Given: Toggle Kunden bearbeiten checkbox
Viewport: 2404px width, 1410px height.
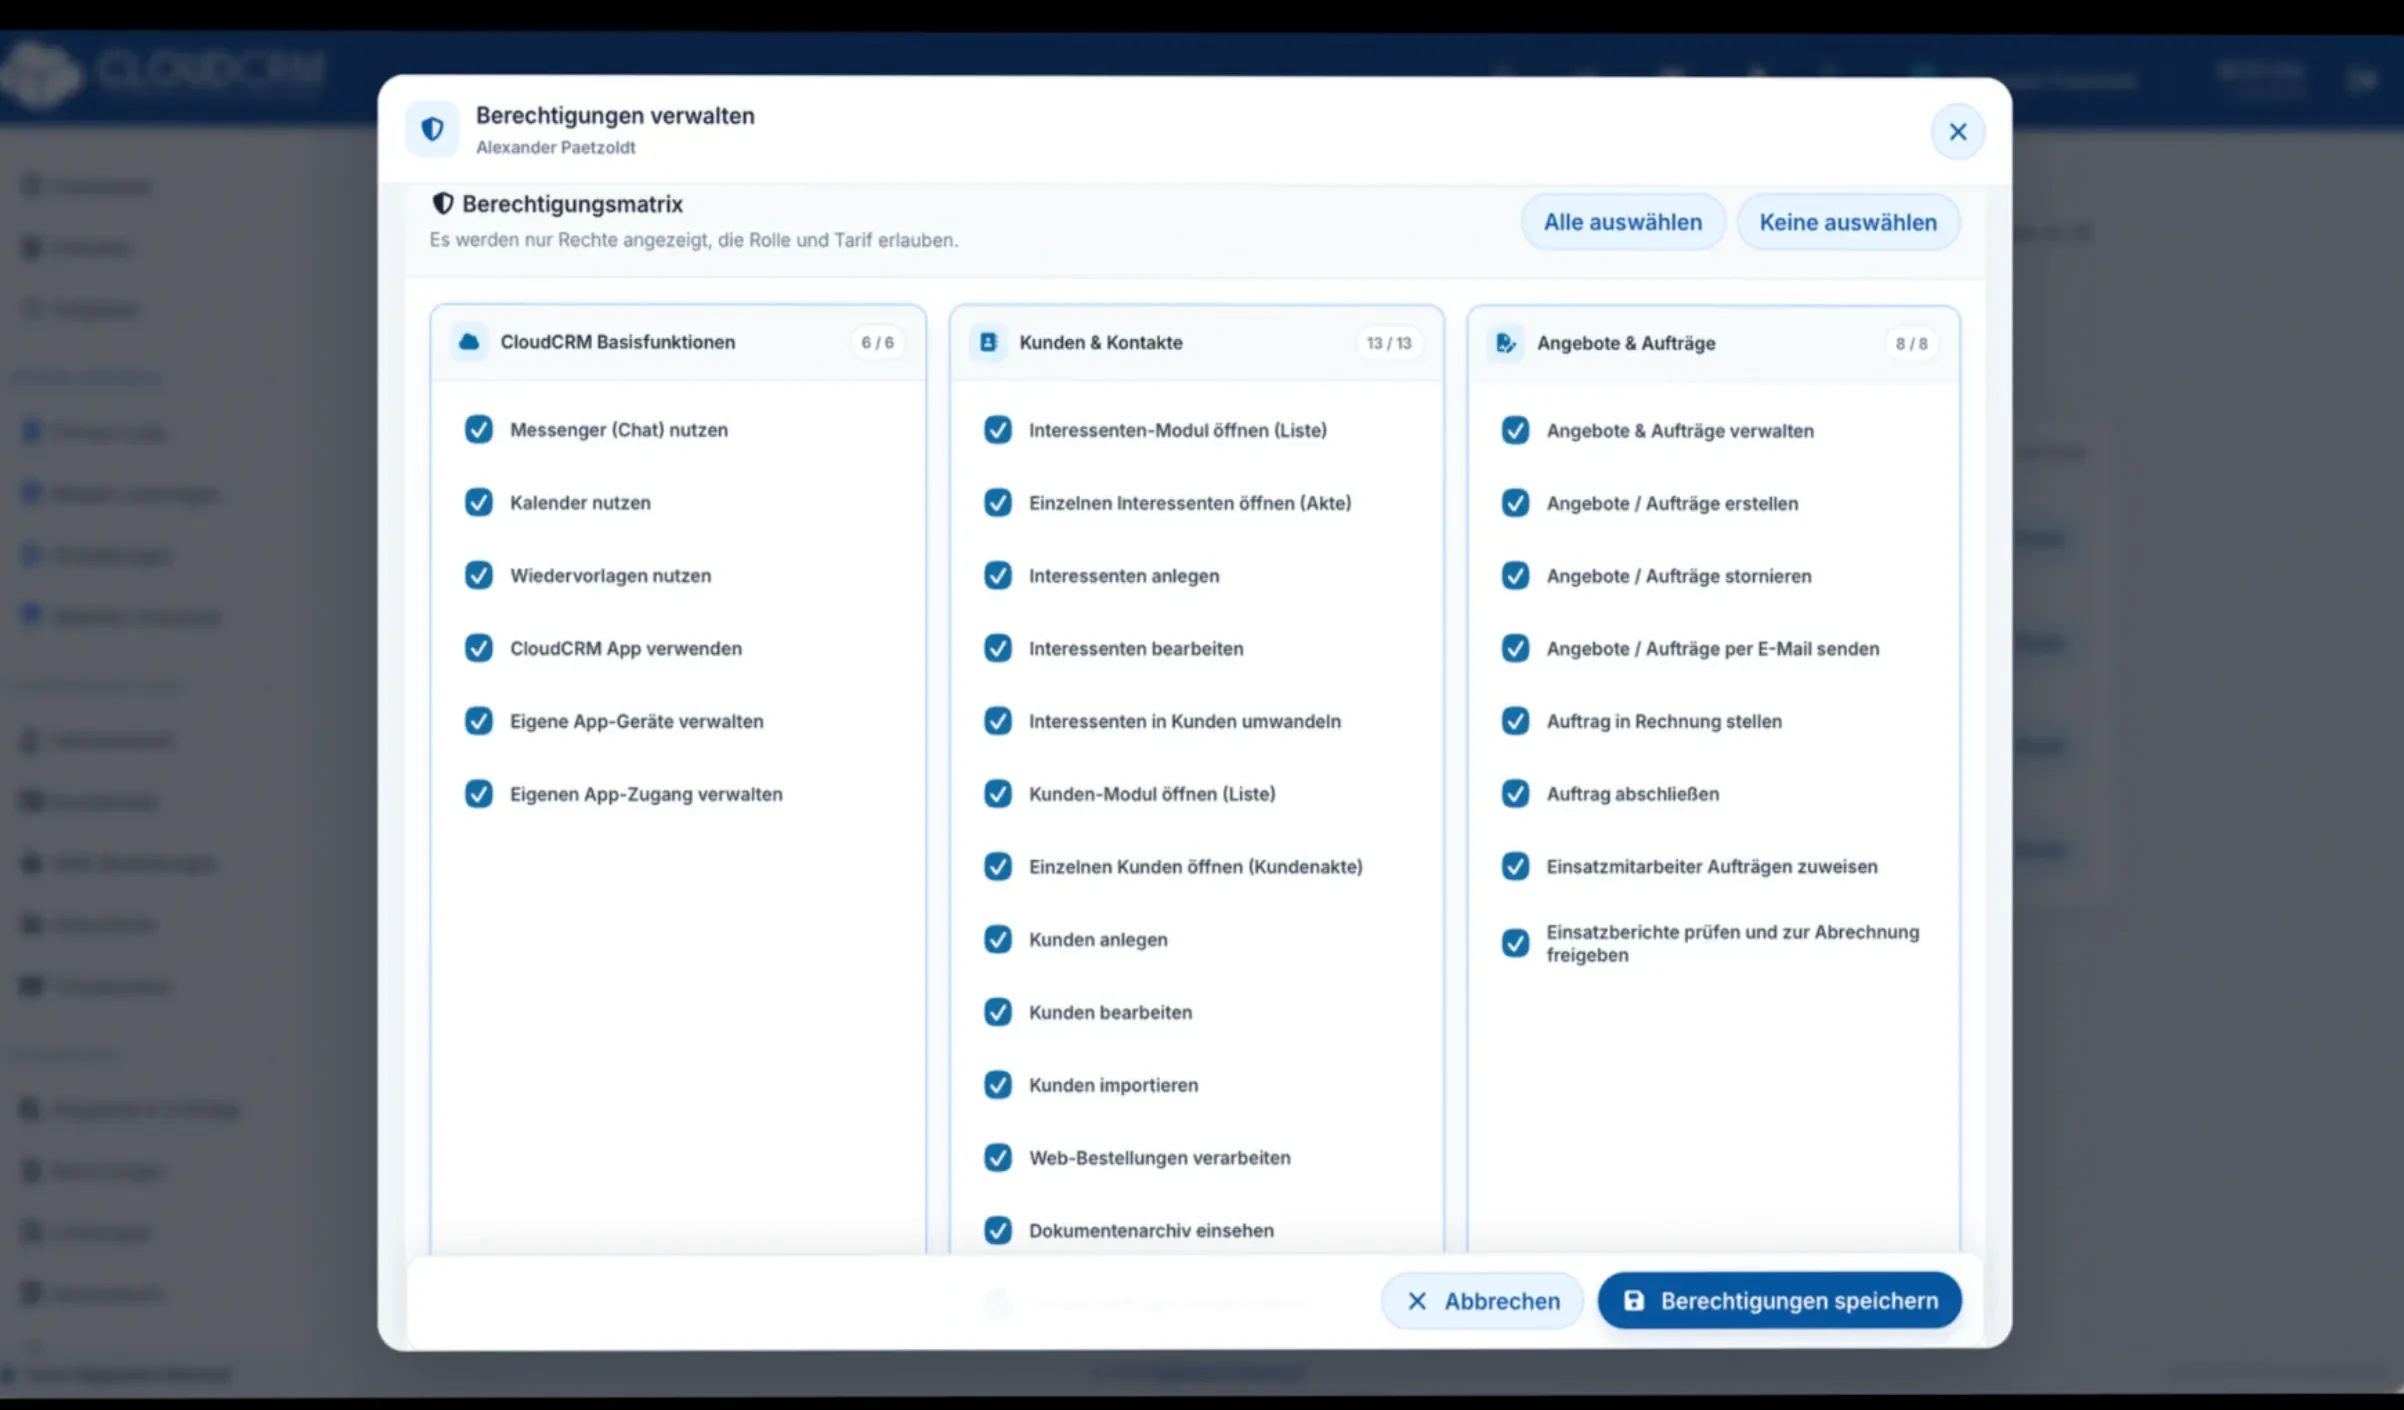Looking at the screenshot, I should (998, 1012).
